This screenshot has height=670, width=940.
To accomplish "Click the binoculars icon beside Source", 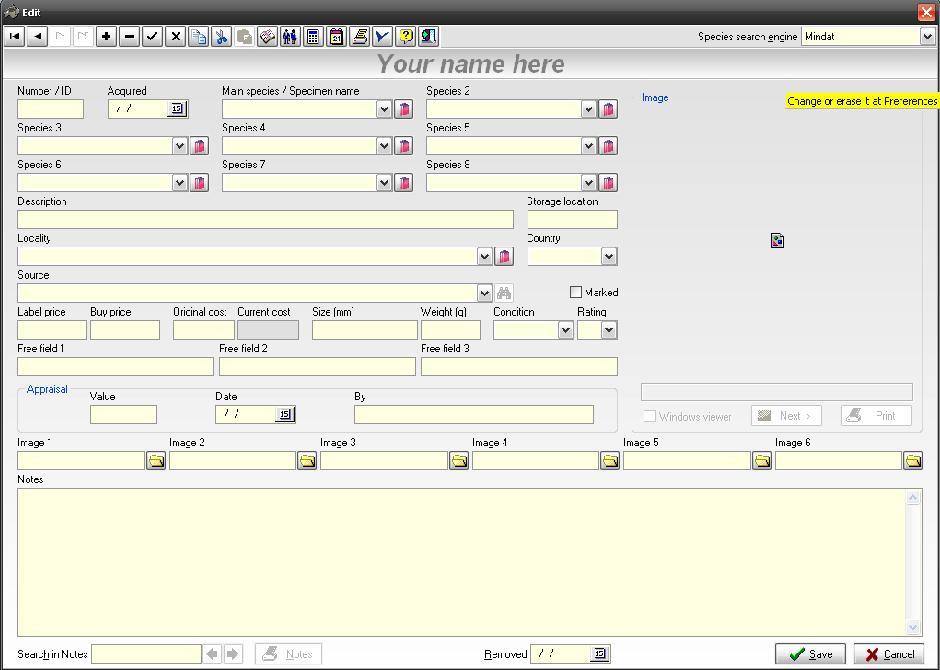I will (504, 293).
